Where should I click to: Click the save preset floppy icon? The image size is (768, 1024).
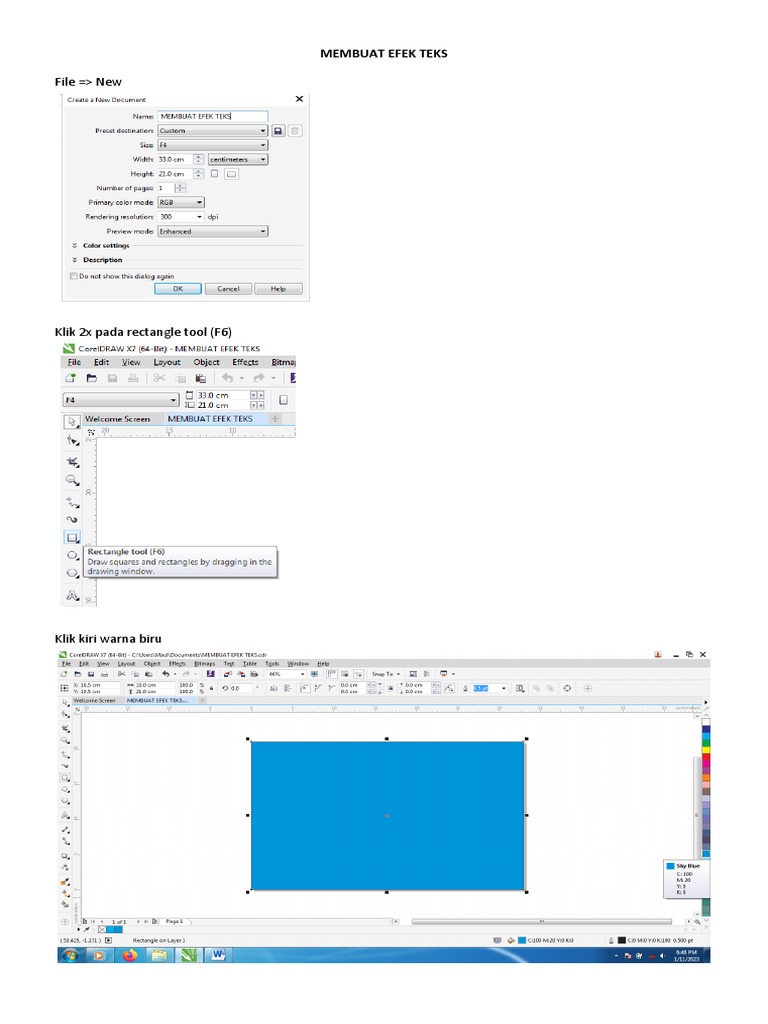[278, 131]
